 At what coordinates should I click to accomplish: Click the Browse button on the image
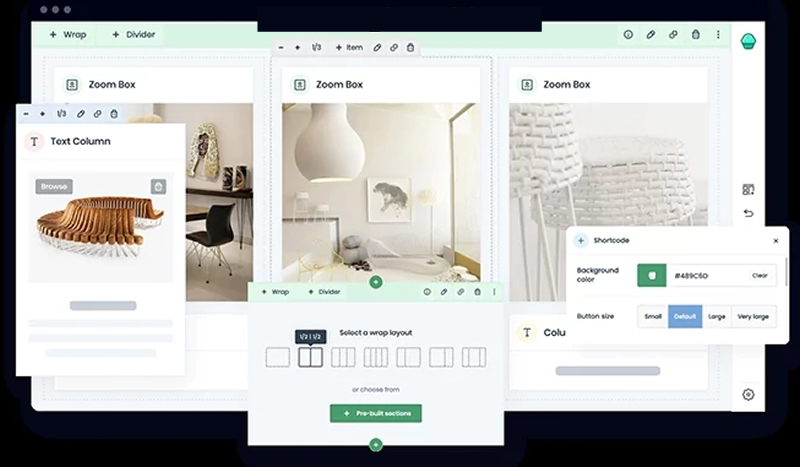[54, 187]
